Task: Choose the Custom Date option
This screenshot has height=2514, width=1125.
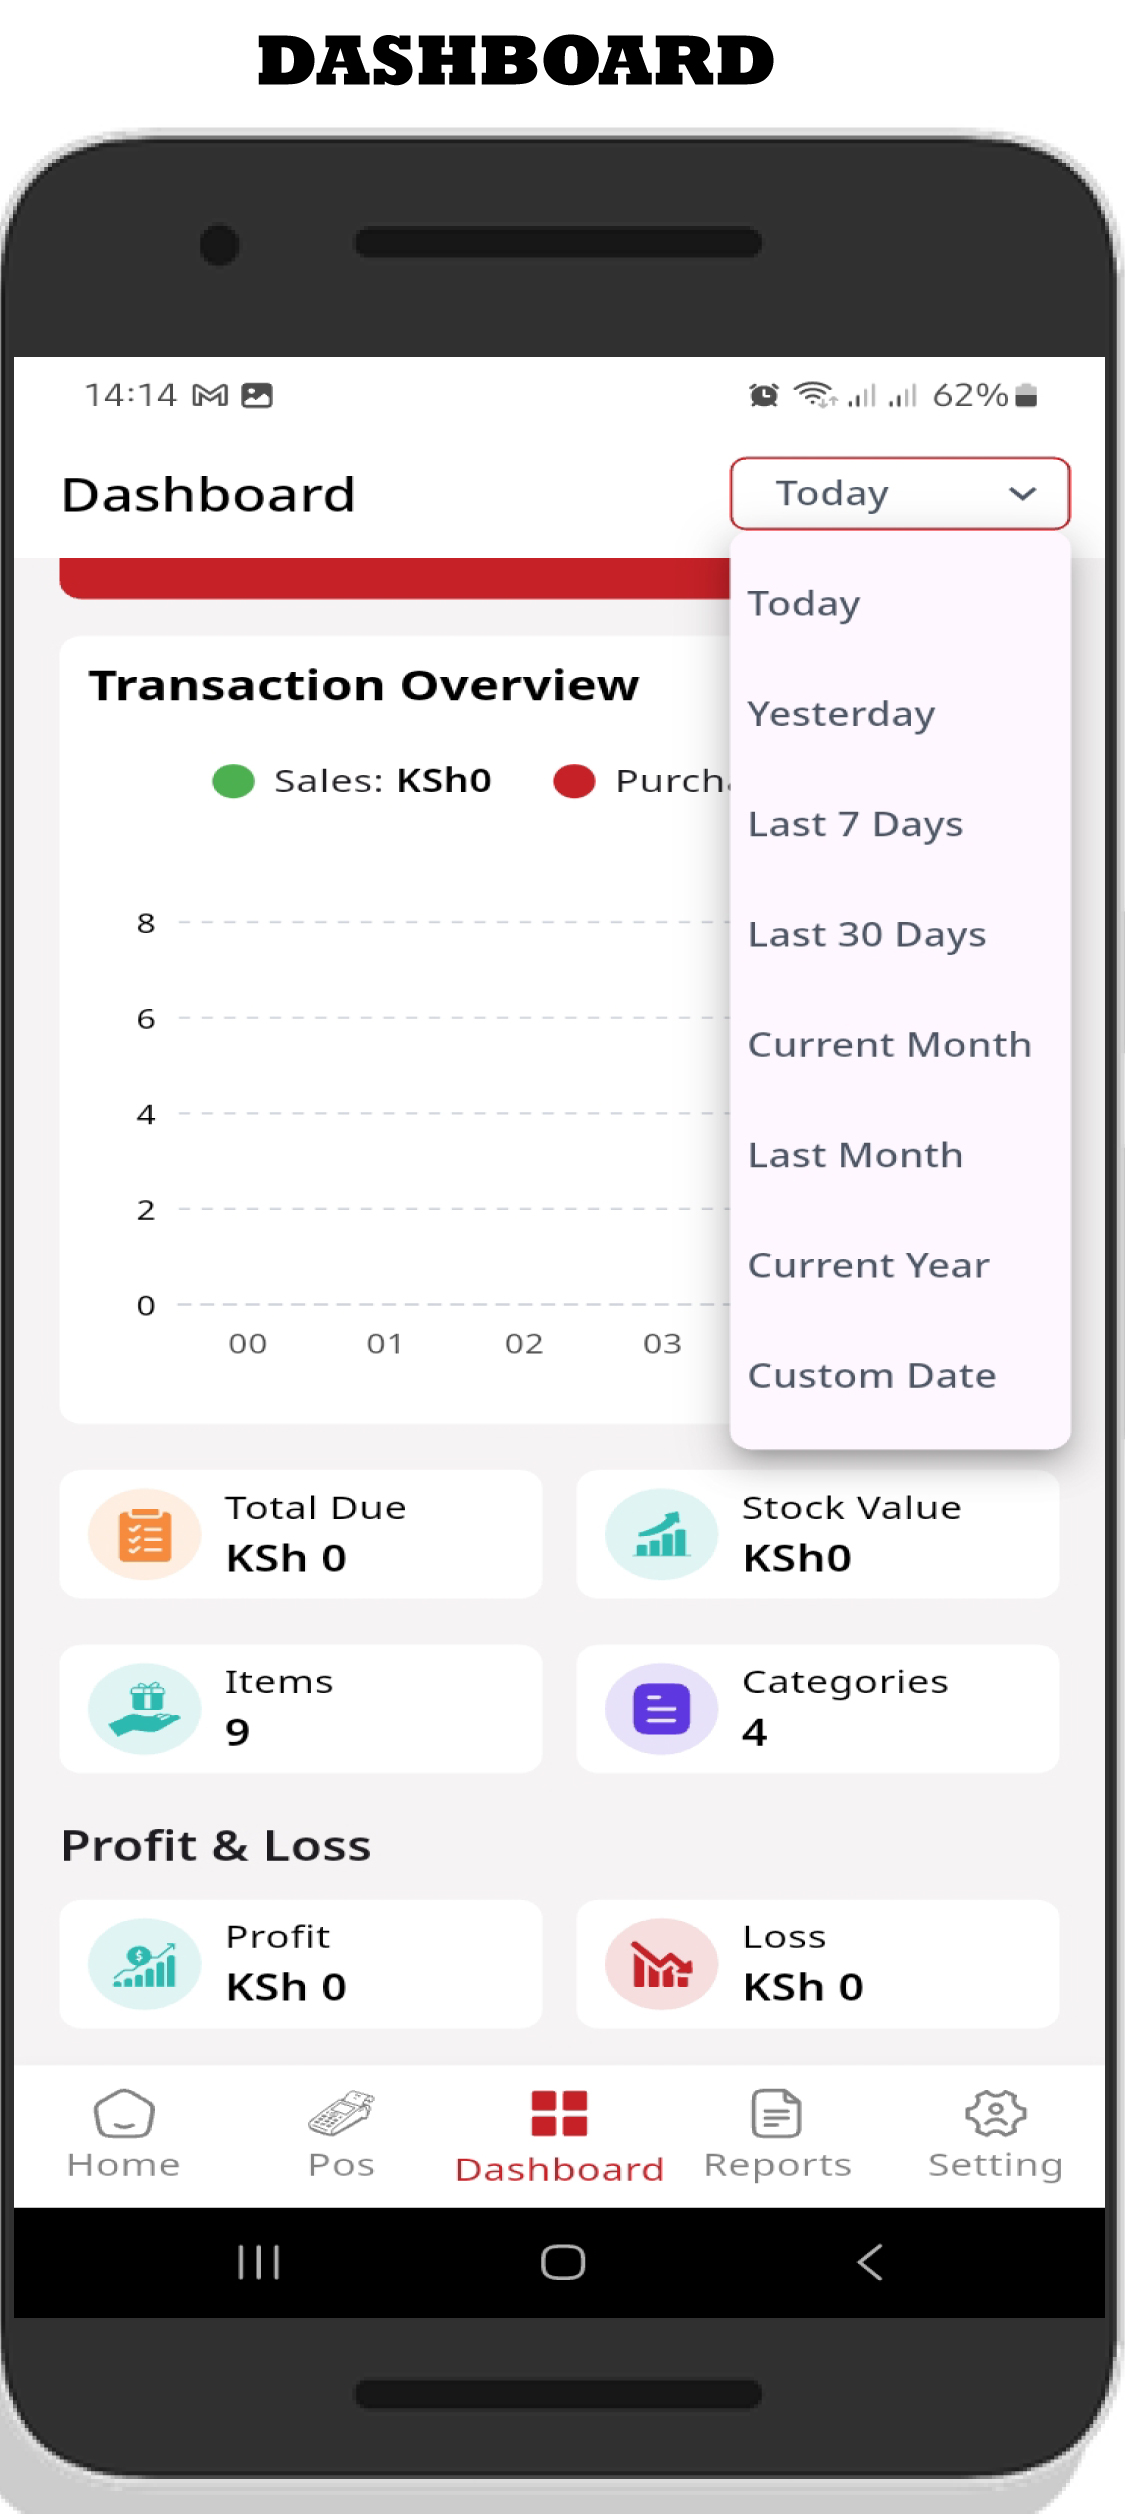Action: click(x=872, y=1376)
